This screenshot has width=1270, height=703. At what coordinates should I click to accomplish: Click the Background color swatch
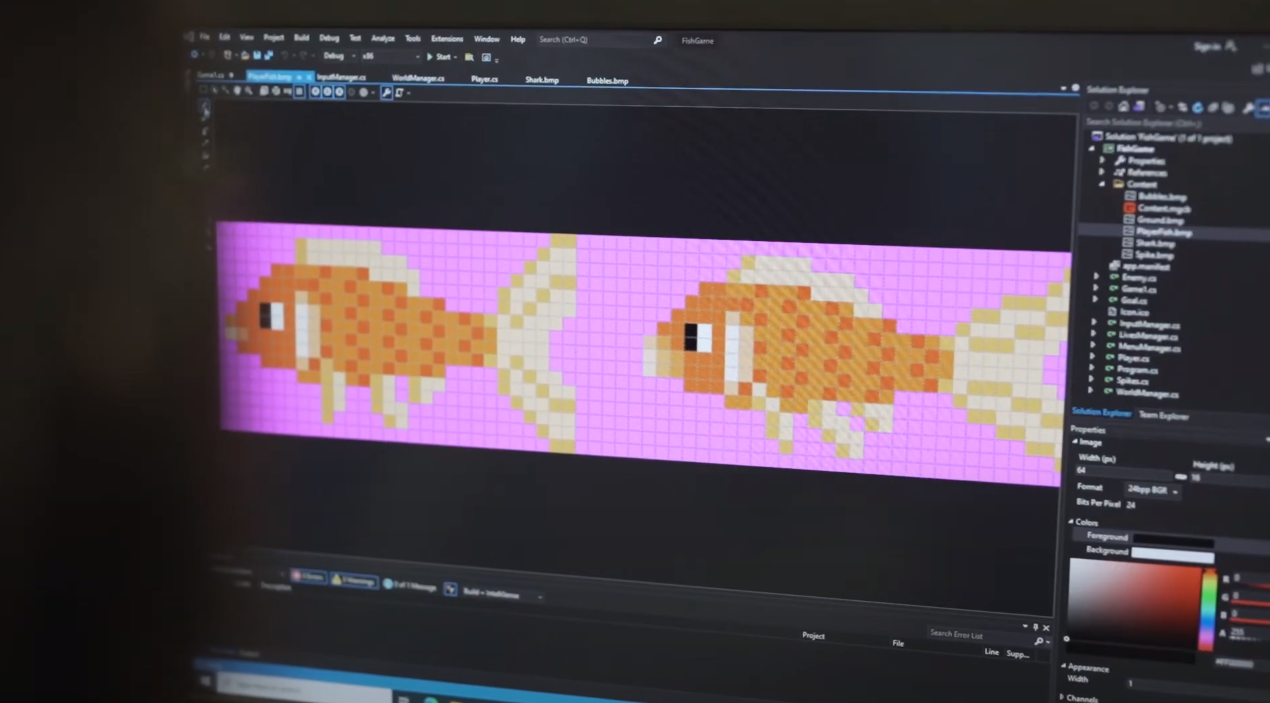(x=1173, y=554)
